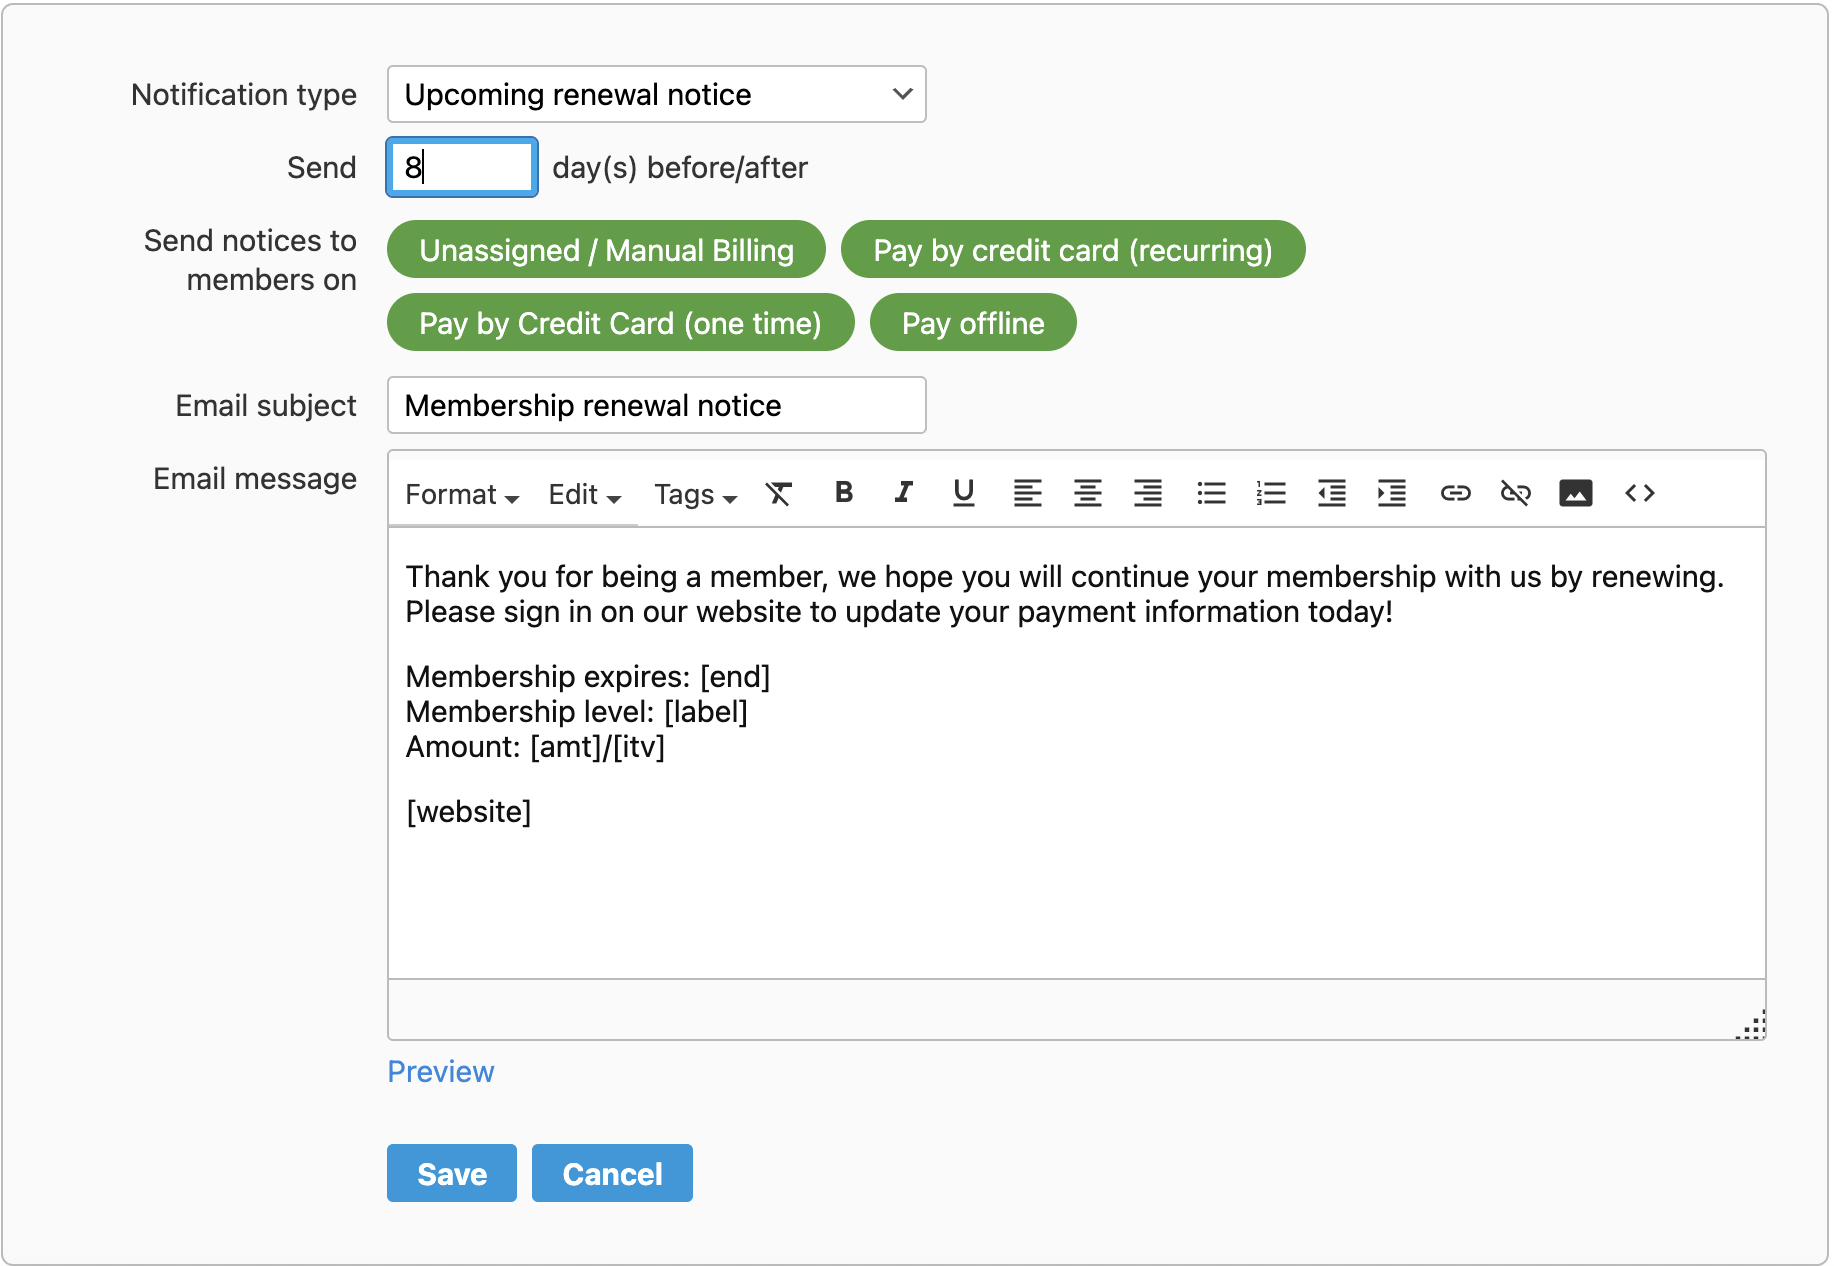Screen dimensions: 1834x1266
Task: Center align the email text
Action: point(1087,493)
